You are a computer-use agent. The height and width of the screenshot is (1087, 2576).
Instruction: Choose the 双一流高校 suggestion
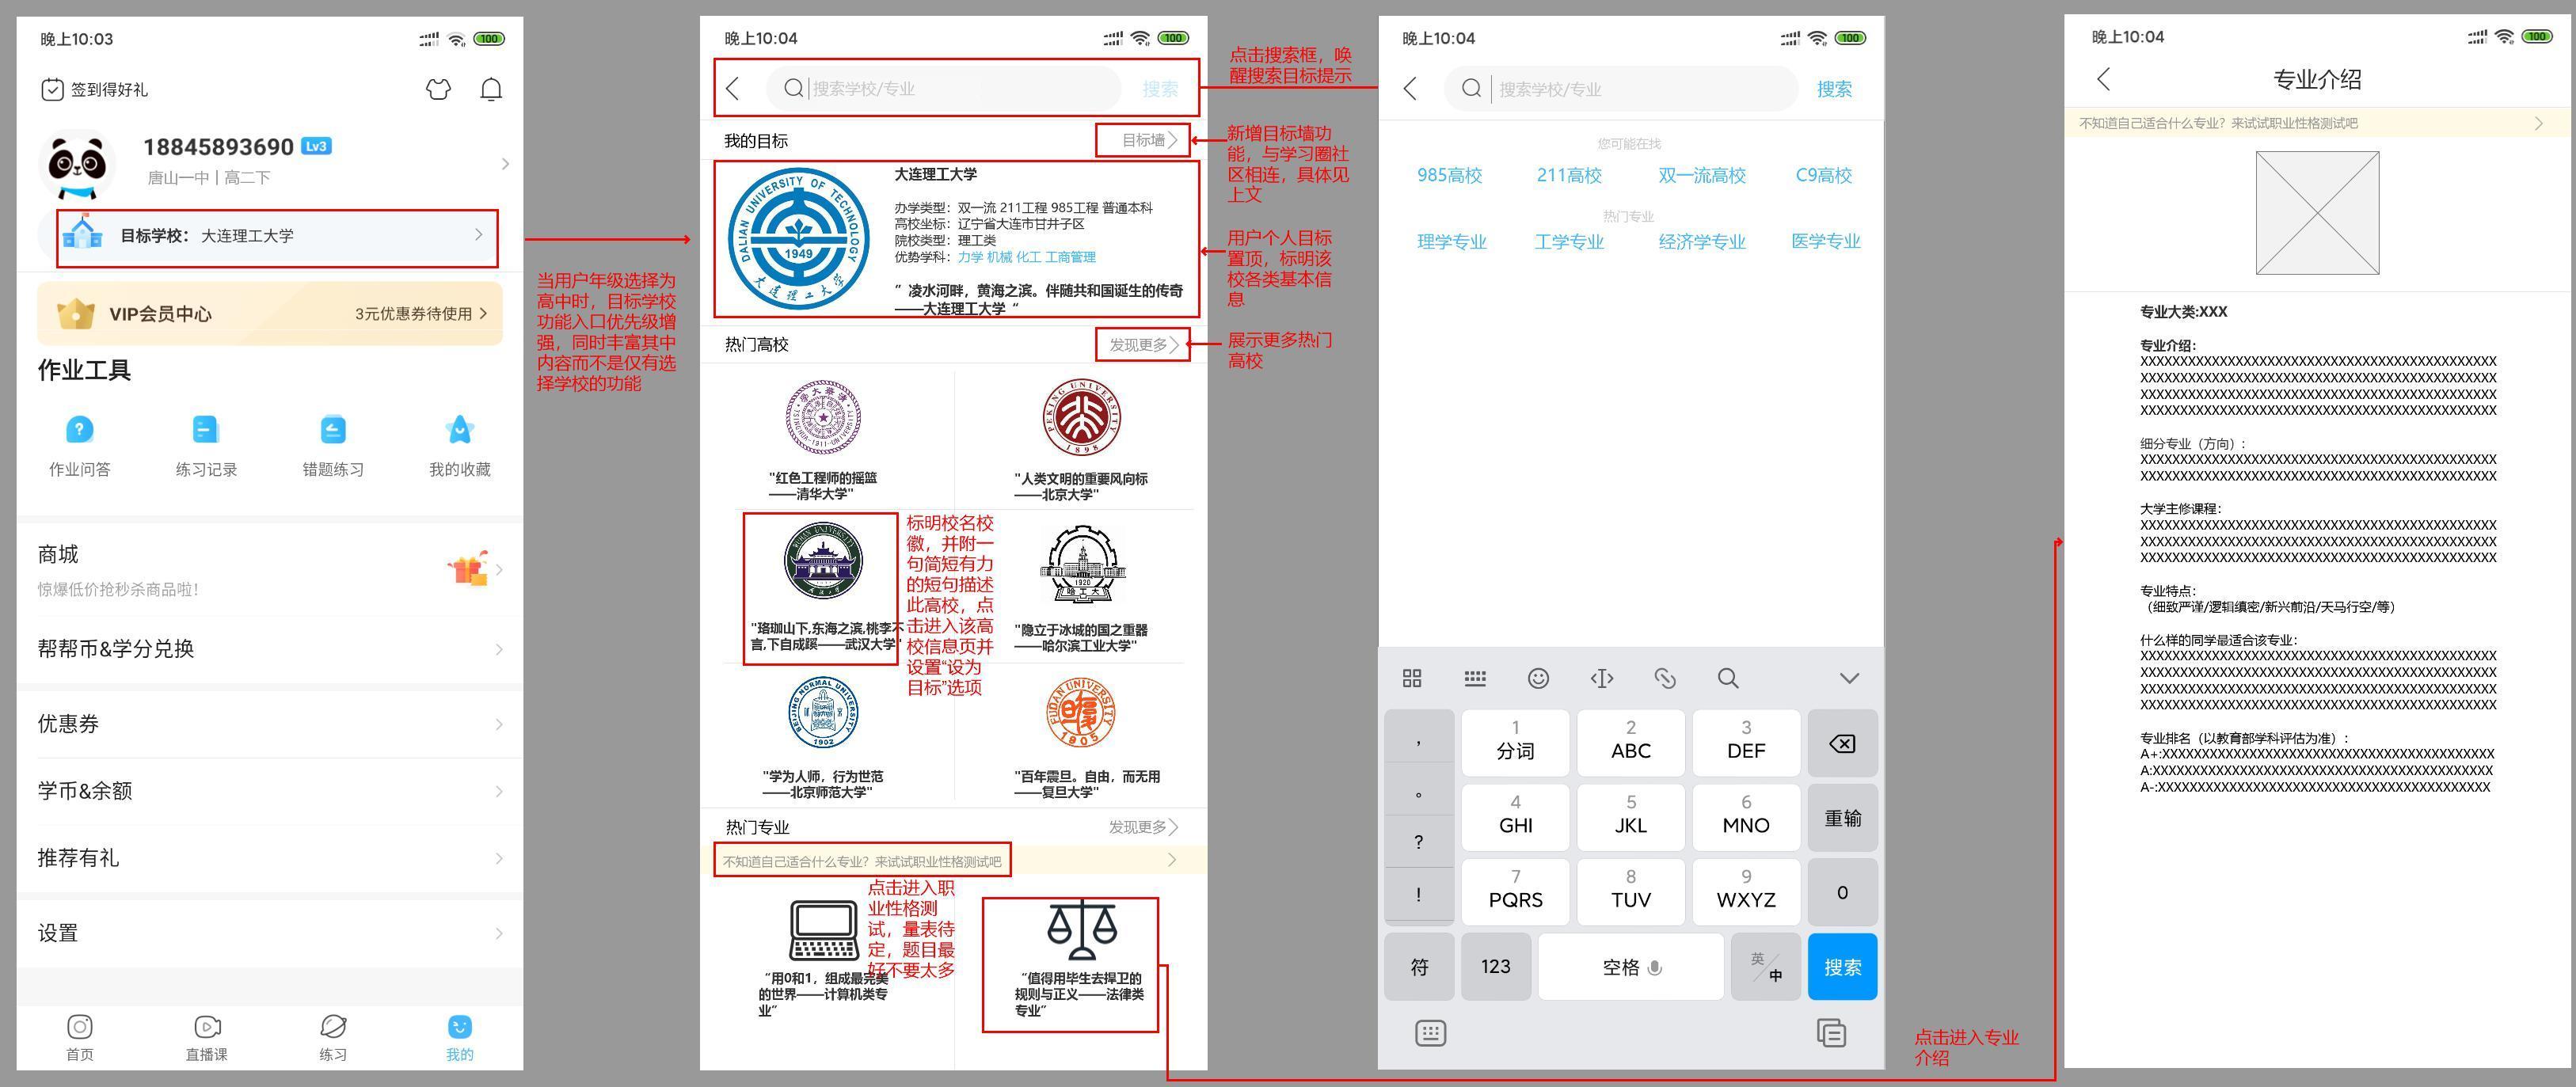click(1702, 175)
